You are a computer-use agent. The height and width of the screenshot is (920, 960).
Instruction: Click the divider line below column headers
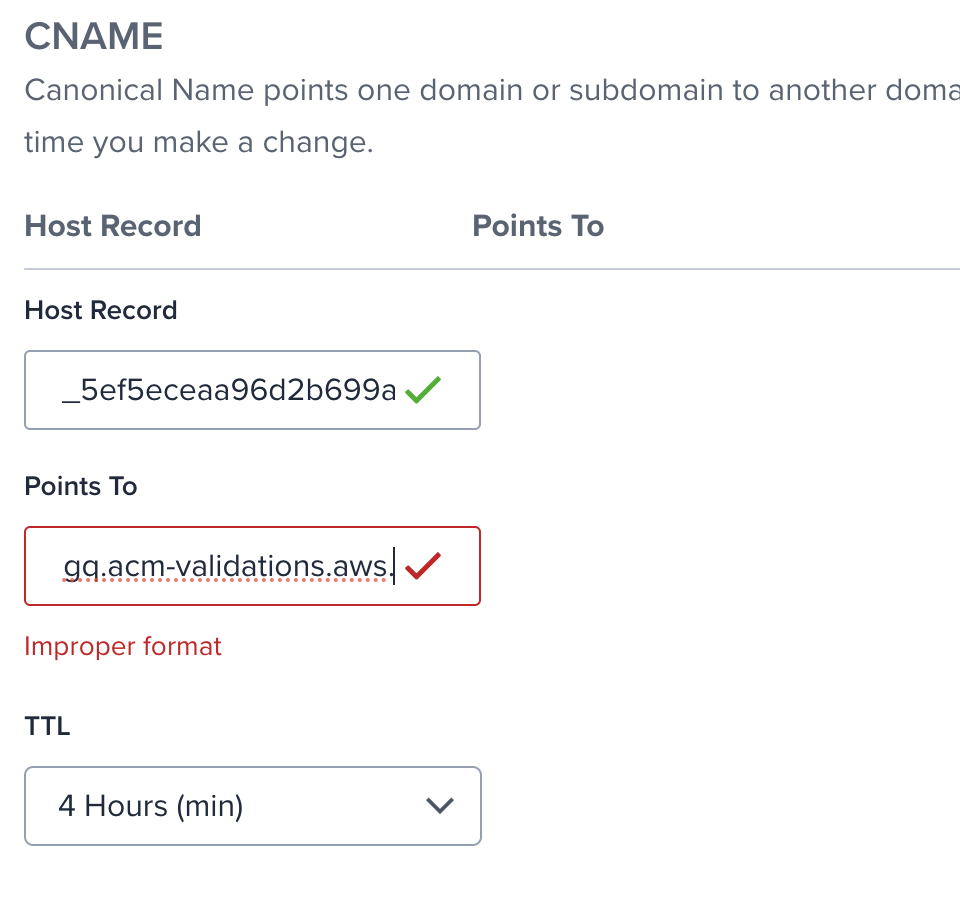(x=490, y=269)
